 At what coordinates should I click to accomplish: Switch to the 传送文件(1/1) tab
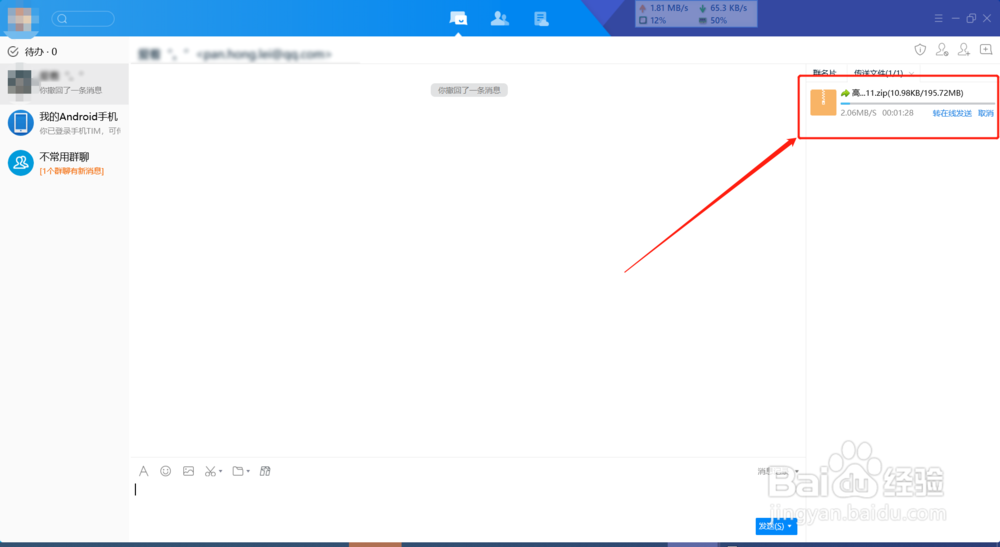(x=878, y=73)
